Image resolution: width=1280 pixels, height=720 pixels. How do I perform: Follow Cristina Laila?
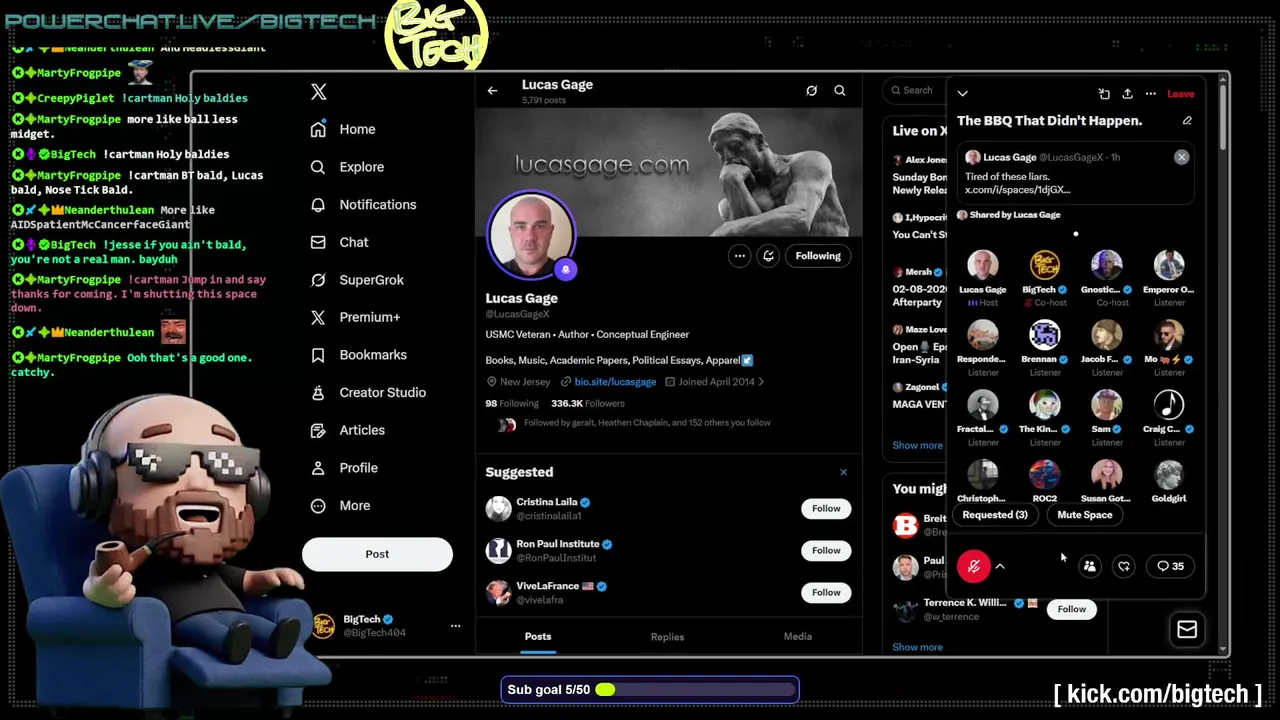pos(826,509)
